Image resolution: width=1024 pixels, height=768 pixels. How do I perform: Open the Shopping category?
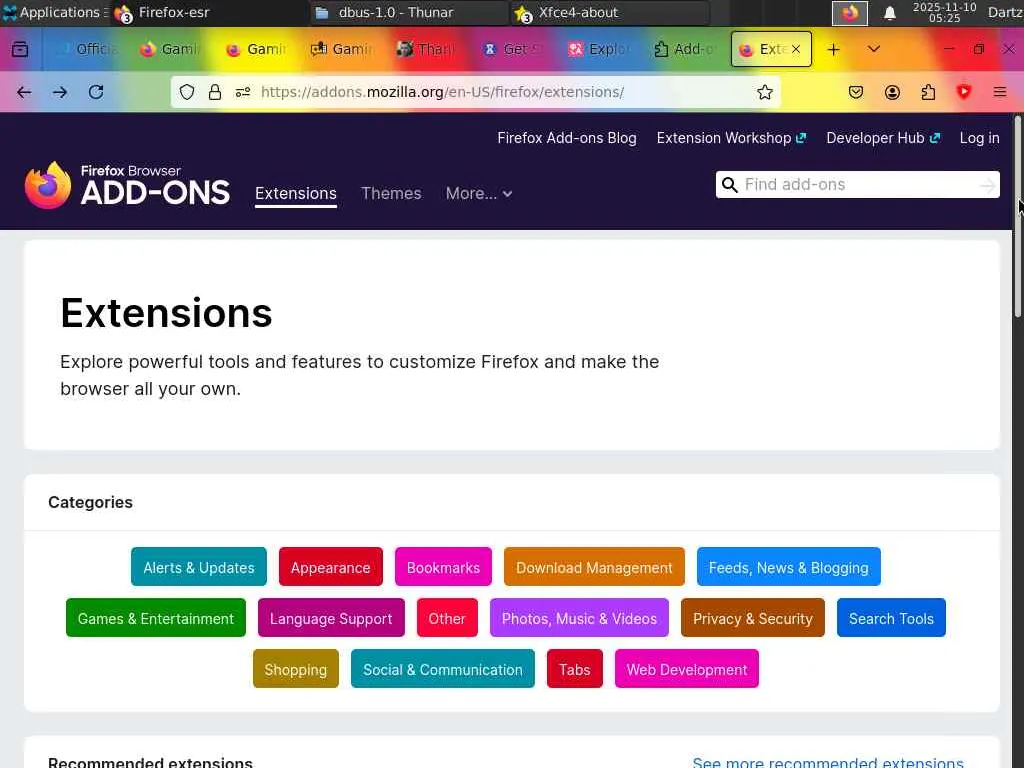(x=295, y=669)
